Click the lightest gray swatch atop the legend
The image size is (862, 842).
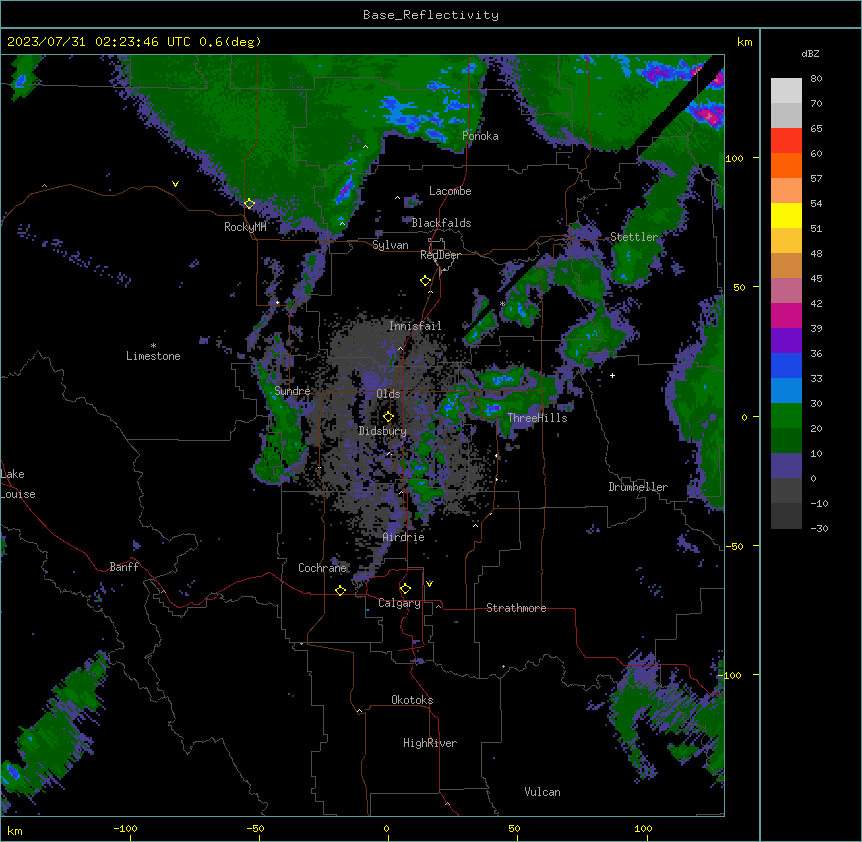coord(786,91)
